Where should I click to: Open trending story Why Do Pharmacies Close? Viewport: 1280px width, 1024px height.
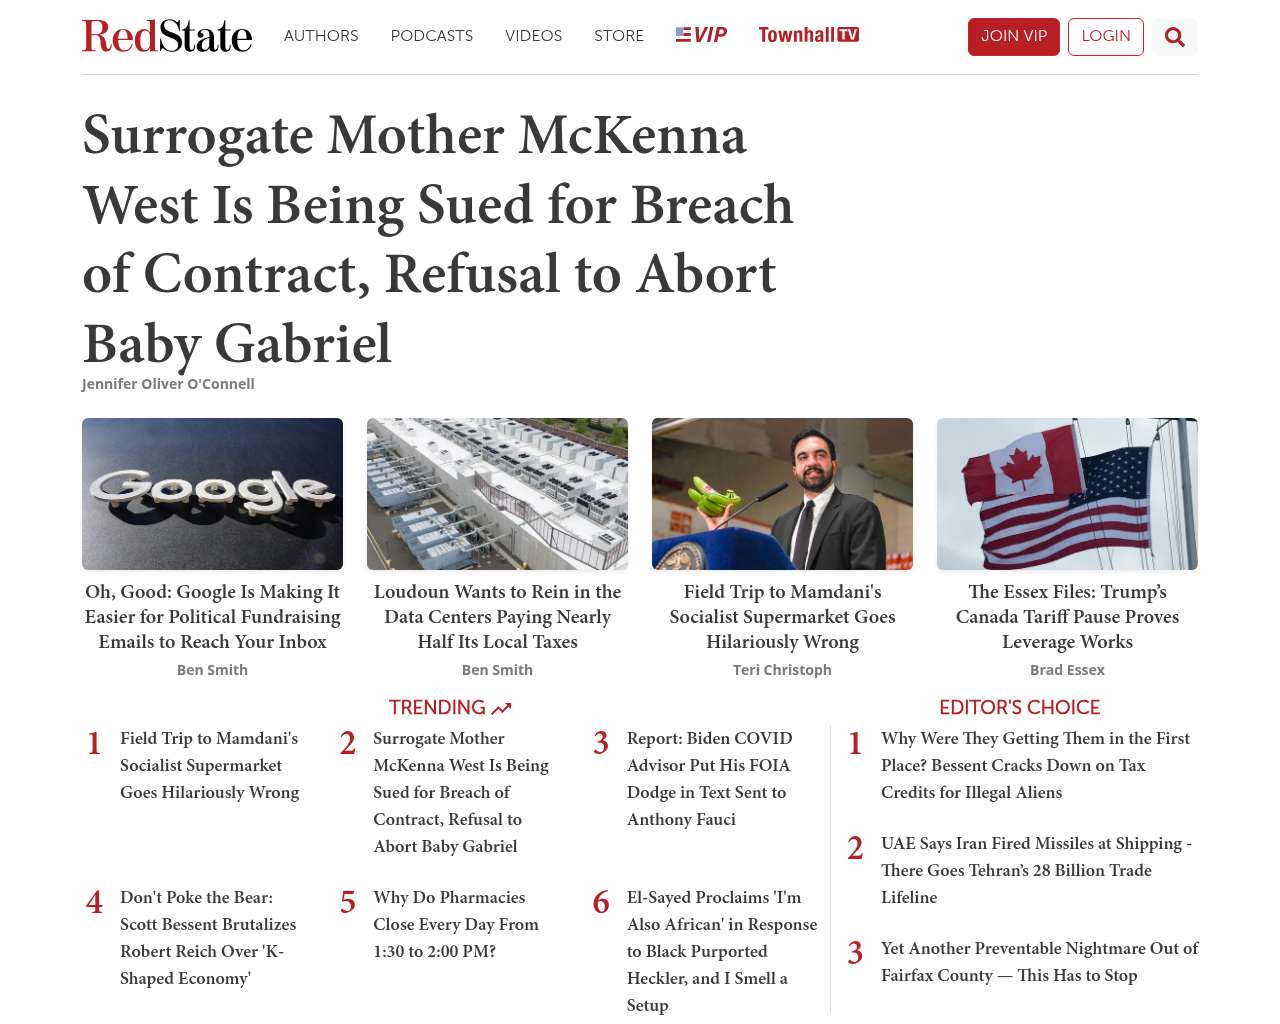tap(456, 924)
